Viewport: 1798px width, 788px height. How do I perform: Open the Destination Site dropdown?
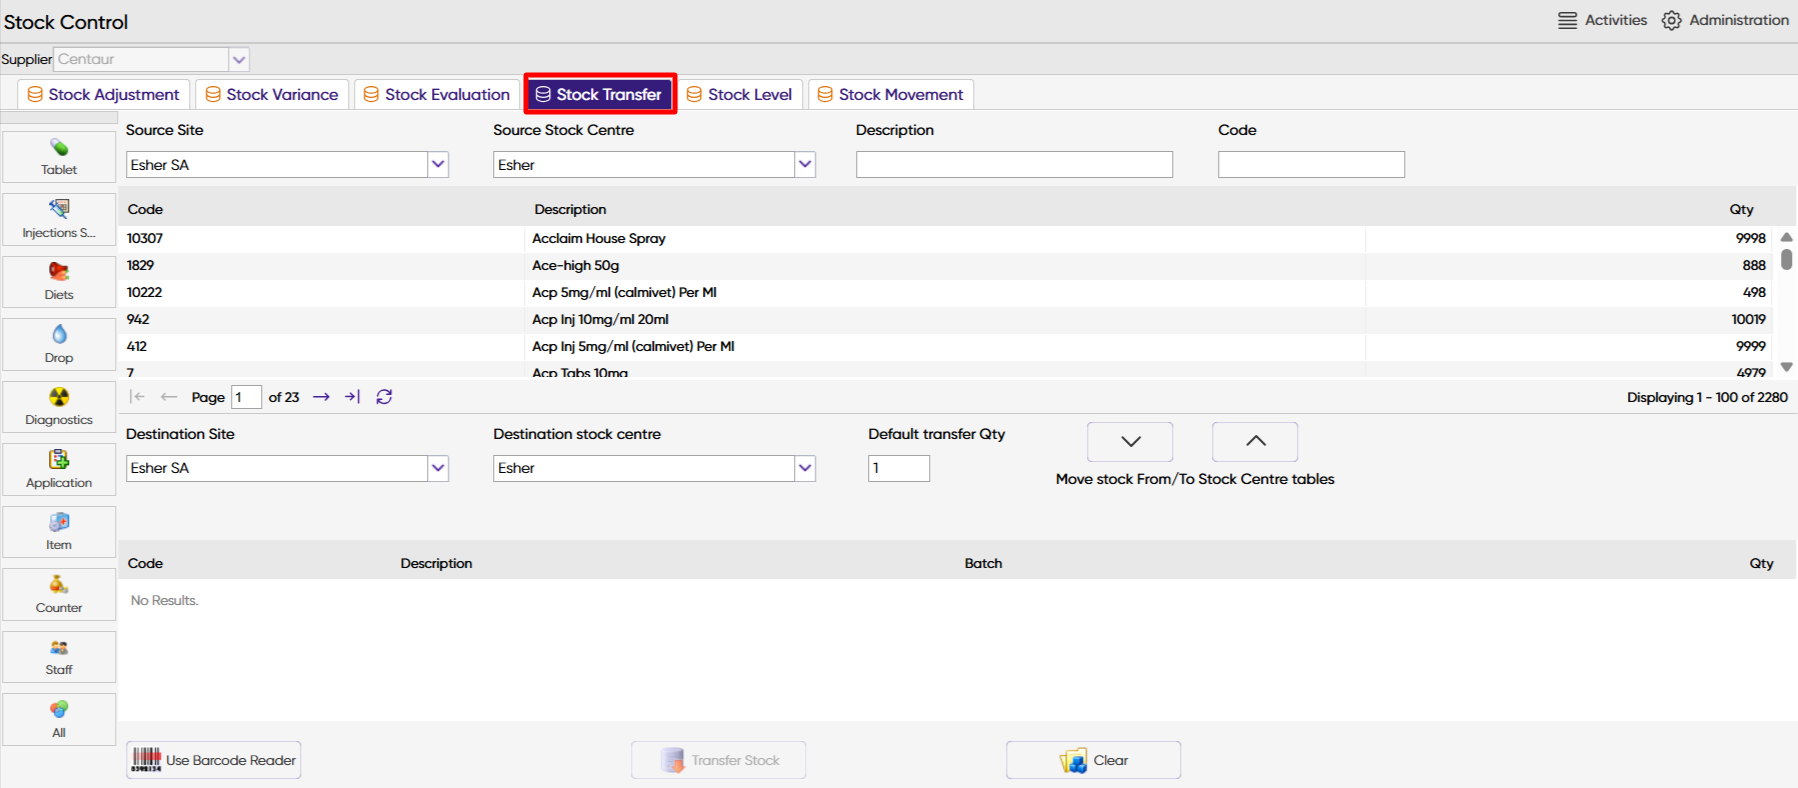(x=438, y=468)
